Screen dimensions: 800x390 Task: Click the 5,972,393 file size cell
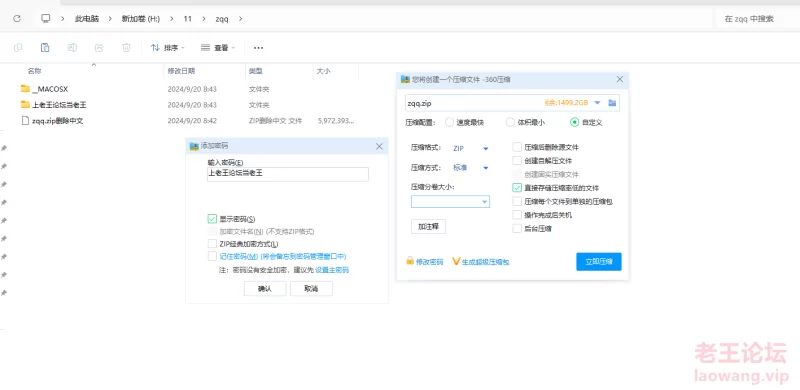pyautogui.click(x=336, y=121)
